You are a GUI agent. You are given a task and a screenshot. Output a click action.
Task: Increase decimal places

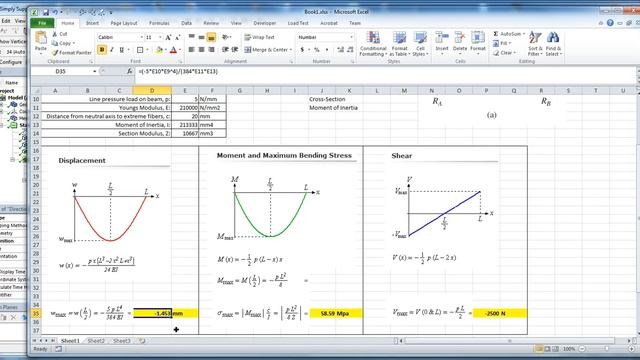(x=340, y=50)
